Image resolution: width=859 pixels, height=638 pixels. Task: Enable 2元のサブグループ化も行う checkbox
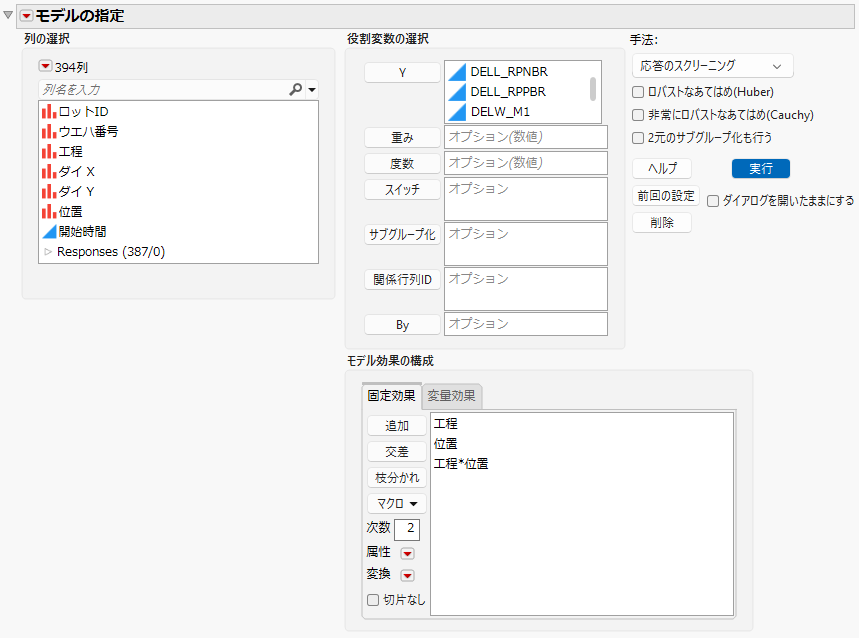638,138
